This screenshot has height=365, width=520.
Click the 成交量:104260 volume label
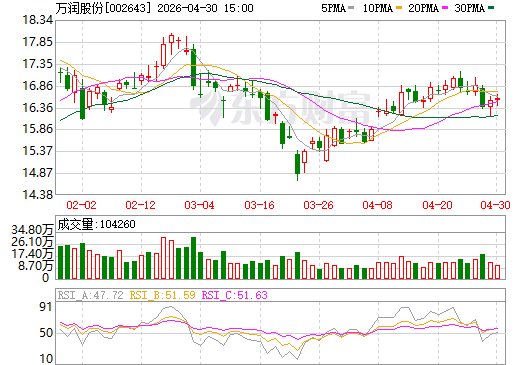coord(96,224)
